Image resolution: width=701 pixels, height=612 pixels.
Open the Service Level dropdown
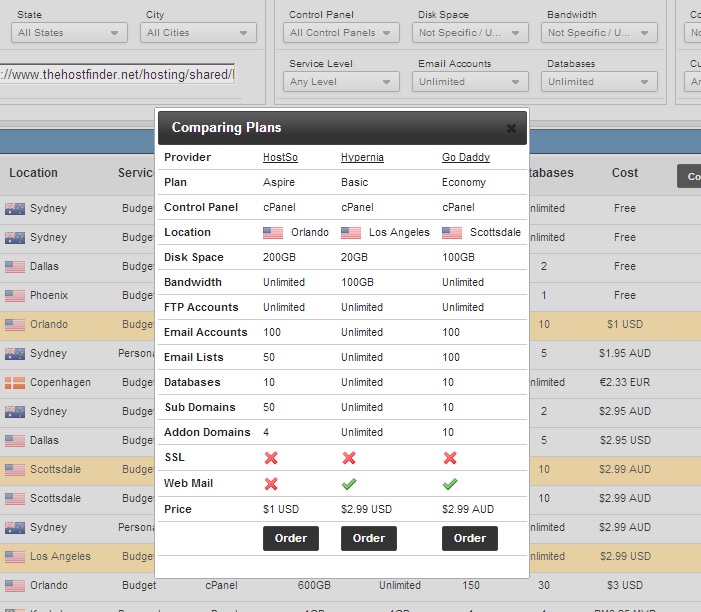pos(341,82)
